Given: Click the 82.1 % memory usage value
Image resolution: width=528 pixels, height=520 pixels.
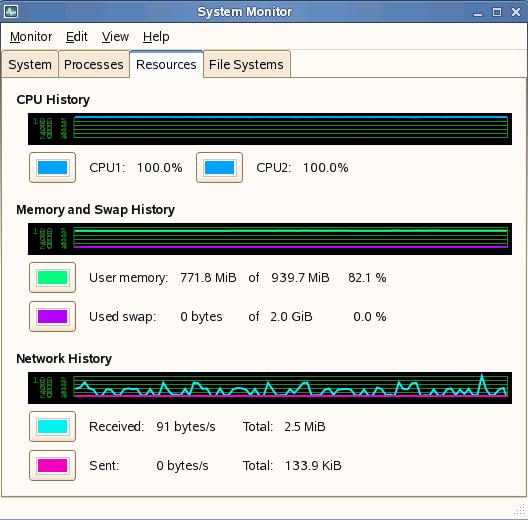Looking at the screenshot, I should (x=367, y=278).
